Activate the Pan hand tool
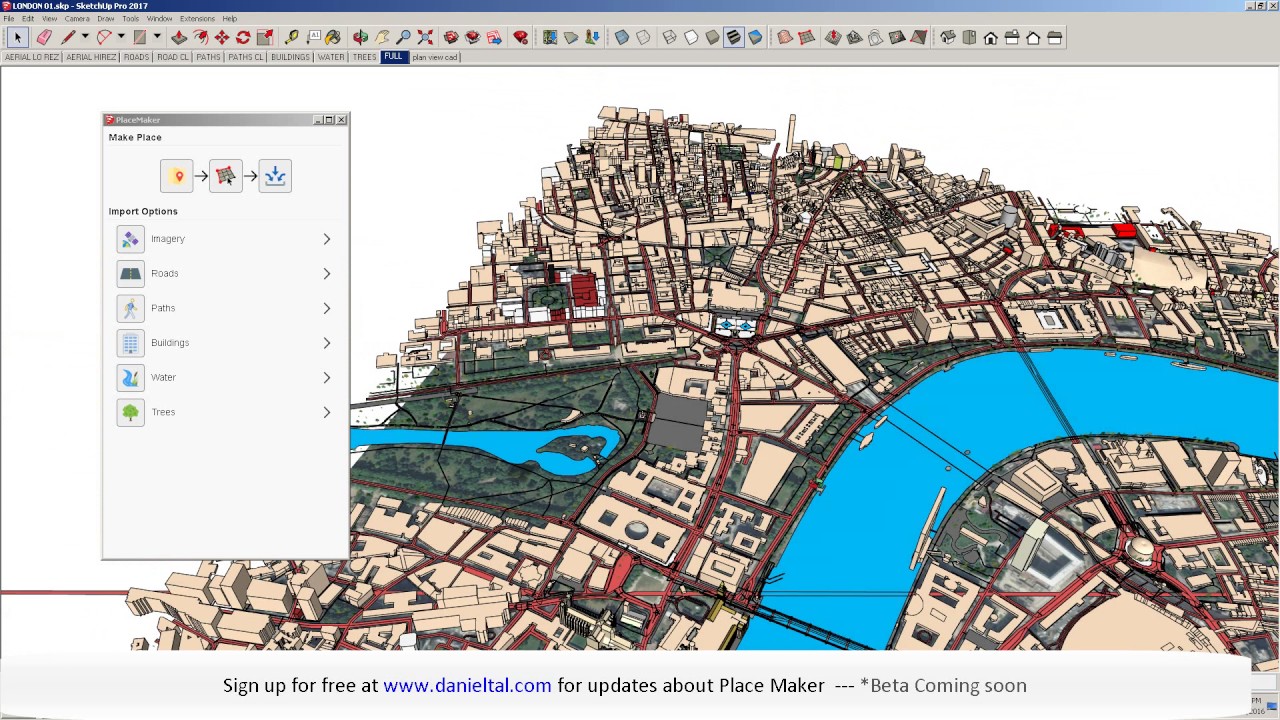The width and height of the screenshot is (1280, 720). click(x=382, y=37)
